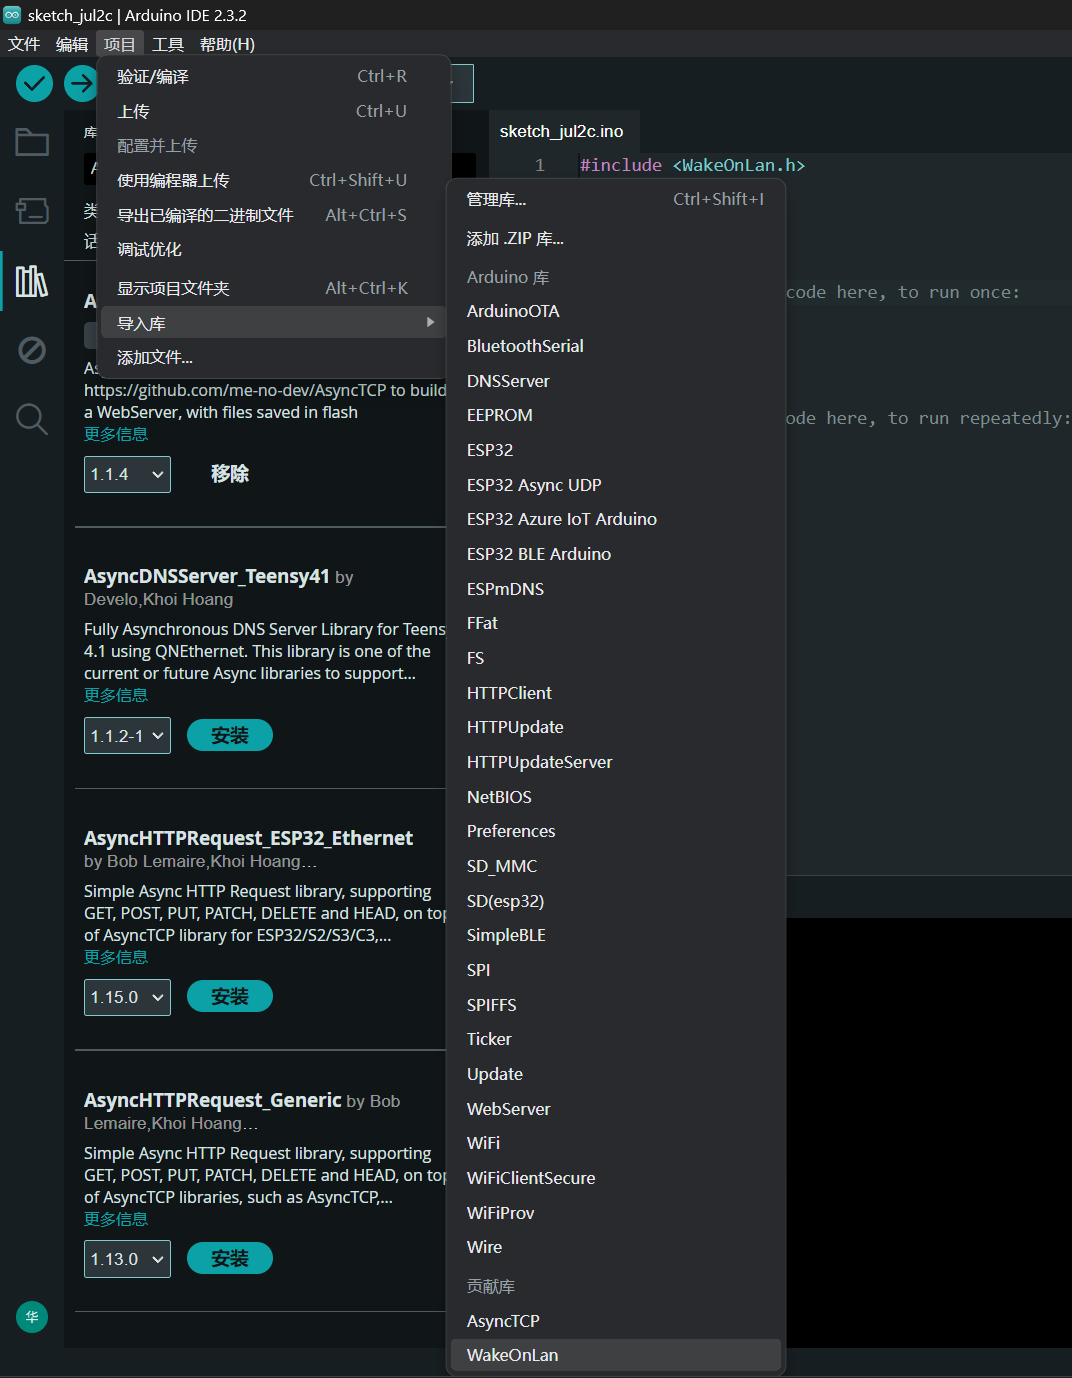
Task: Include the HTTPUpdateServer library
Action: [x=616, y=762]
